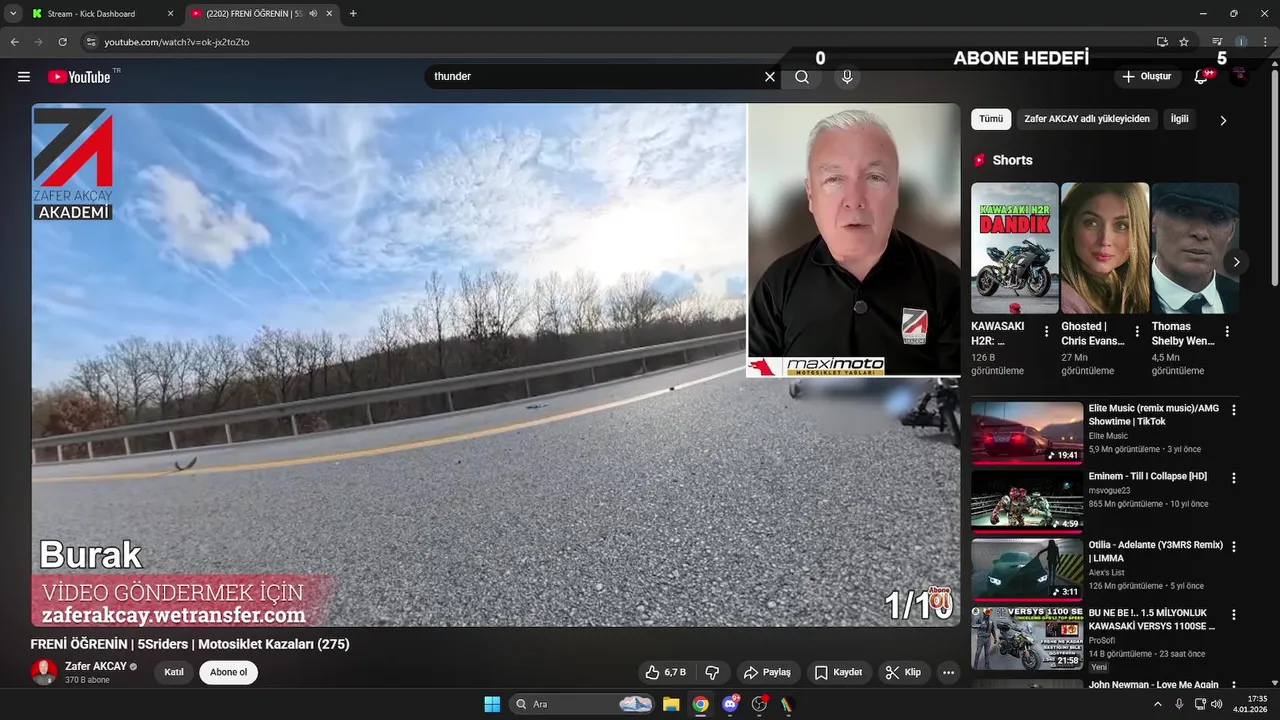The height and width of the screenshot is (720, 1280).
Task: Select the İlgili filter chip
Action: tap(1180, 119)
